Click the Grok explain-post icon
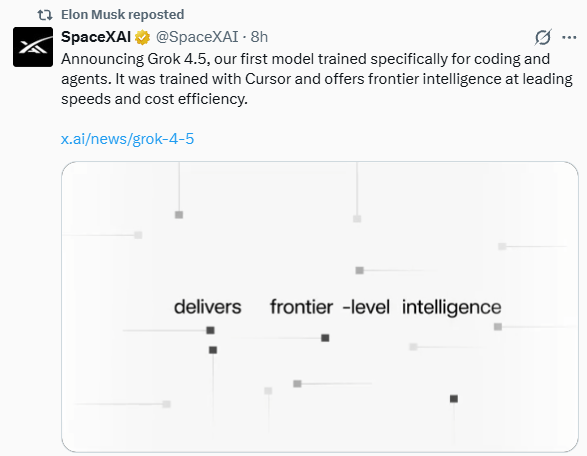 click(543, 37)
